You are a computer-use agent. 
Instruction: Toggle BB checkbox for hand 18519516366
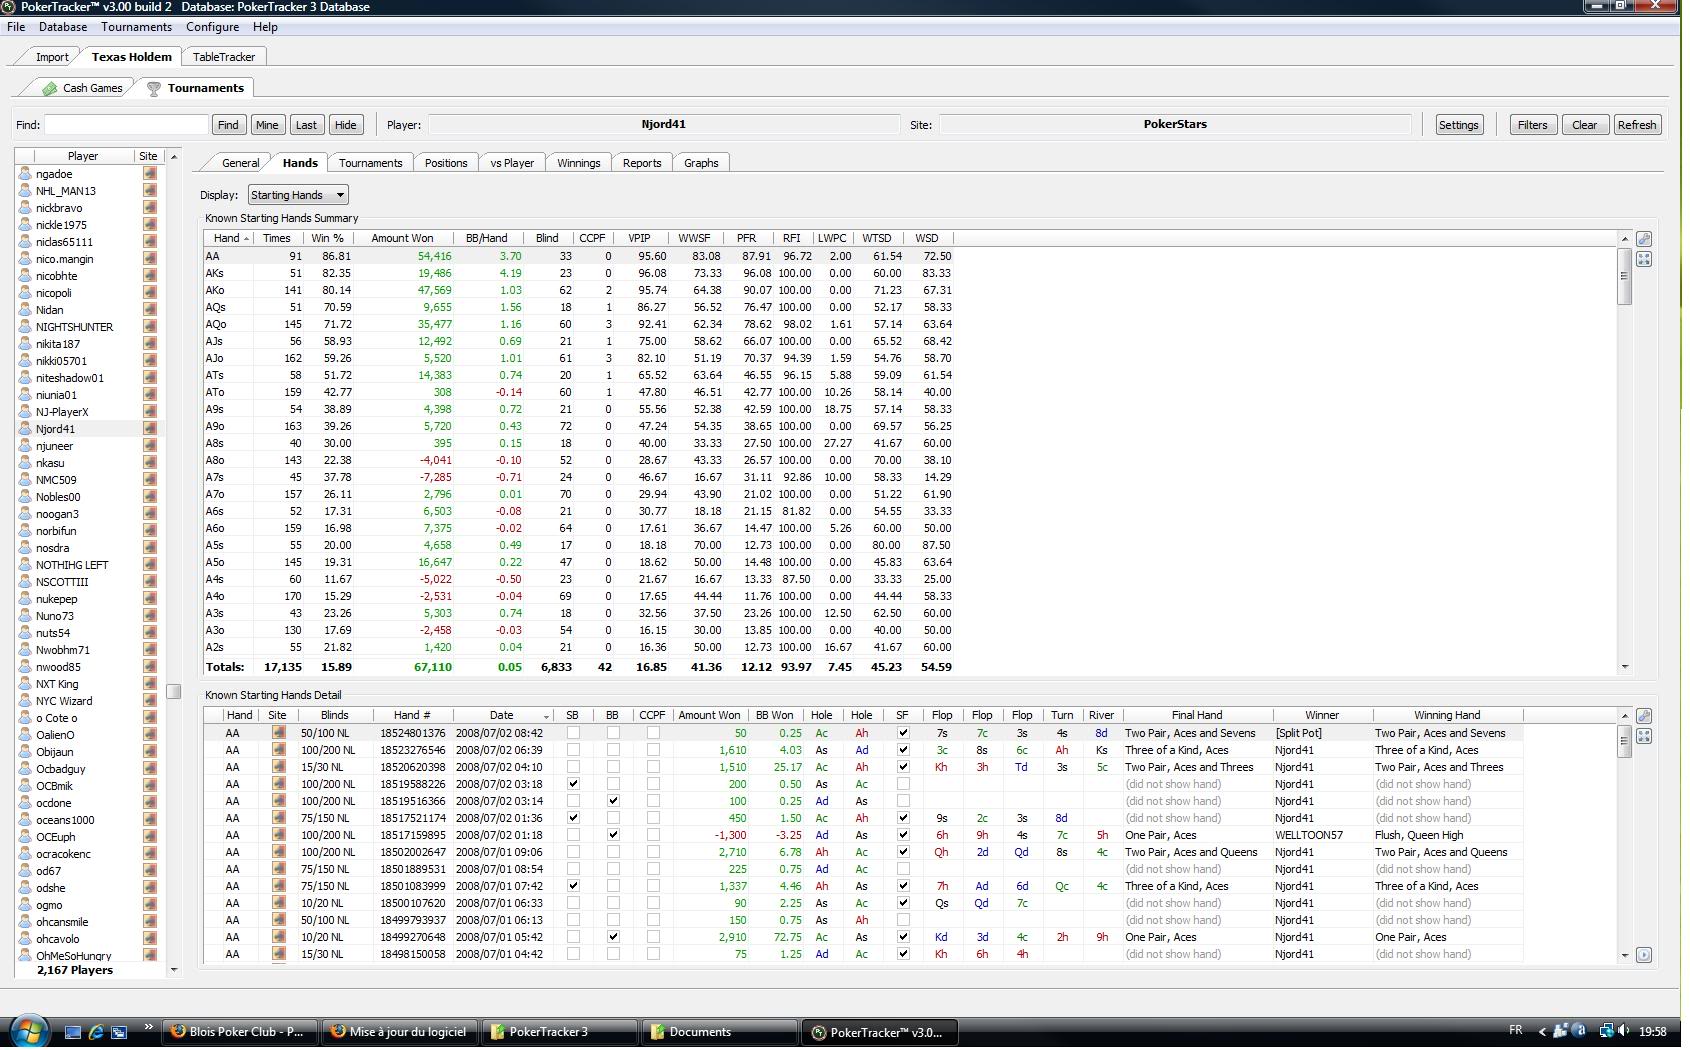(x=613, y=801)
